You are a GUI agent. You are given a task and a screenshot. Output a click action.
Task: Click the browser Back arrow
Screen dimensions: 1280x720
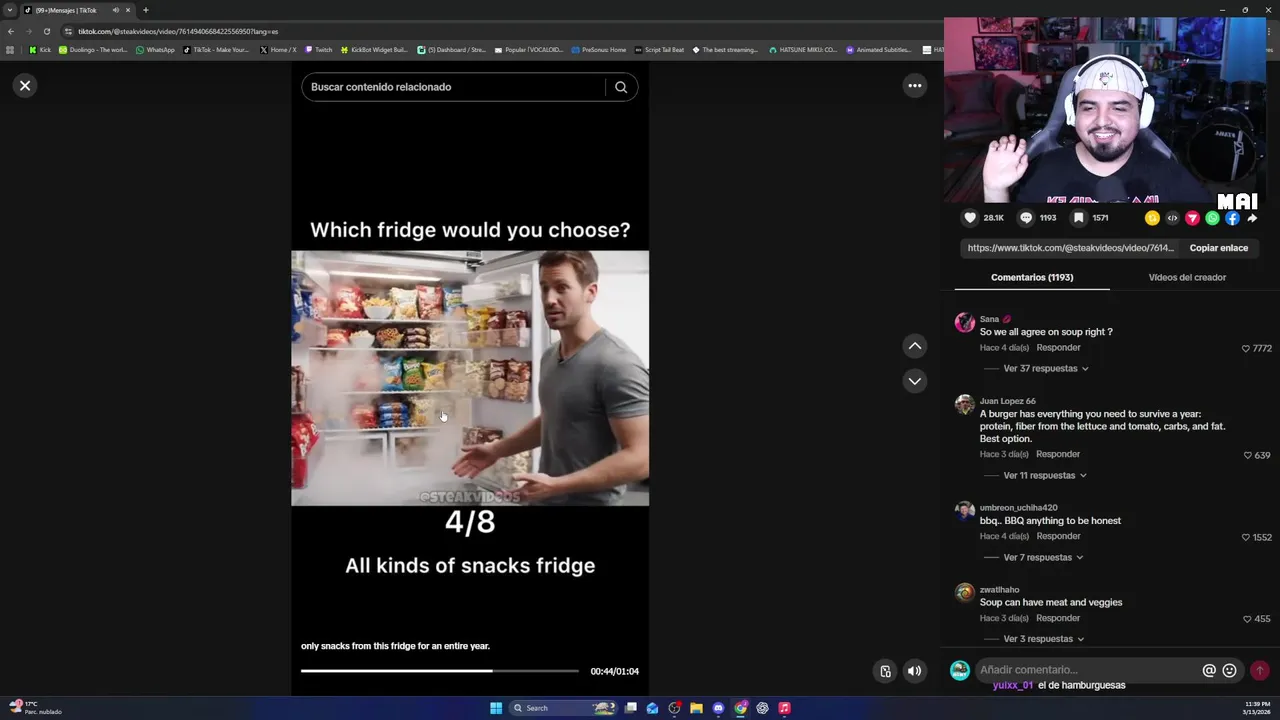click(11, 31)
